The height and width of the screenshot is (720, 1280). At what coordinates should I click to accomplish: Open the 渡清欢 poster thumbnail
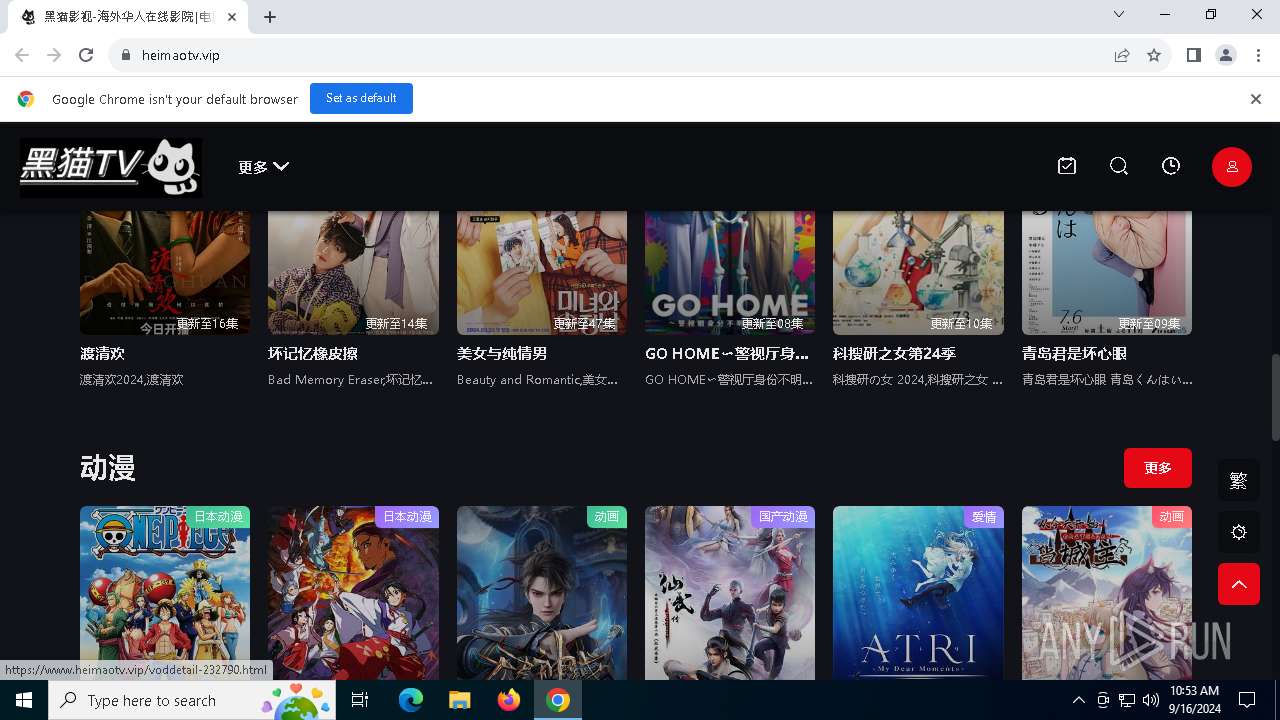(165, 273)
